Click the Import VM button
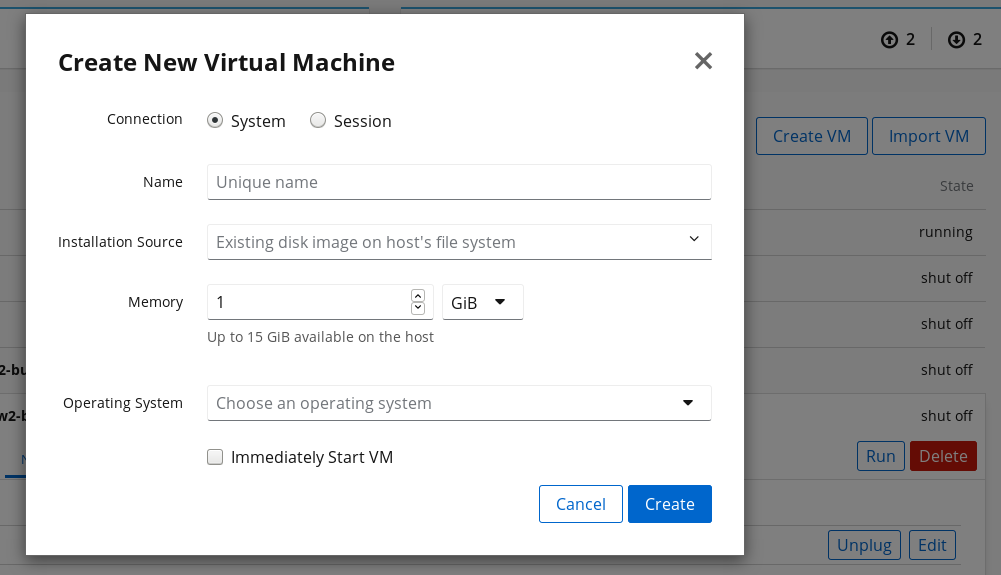The height and width of the screenshot is (575, 1001). point(929,136)
